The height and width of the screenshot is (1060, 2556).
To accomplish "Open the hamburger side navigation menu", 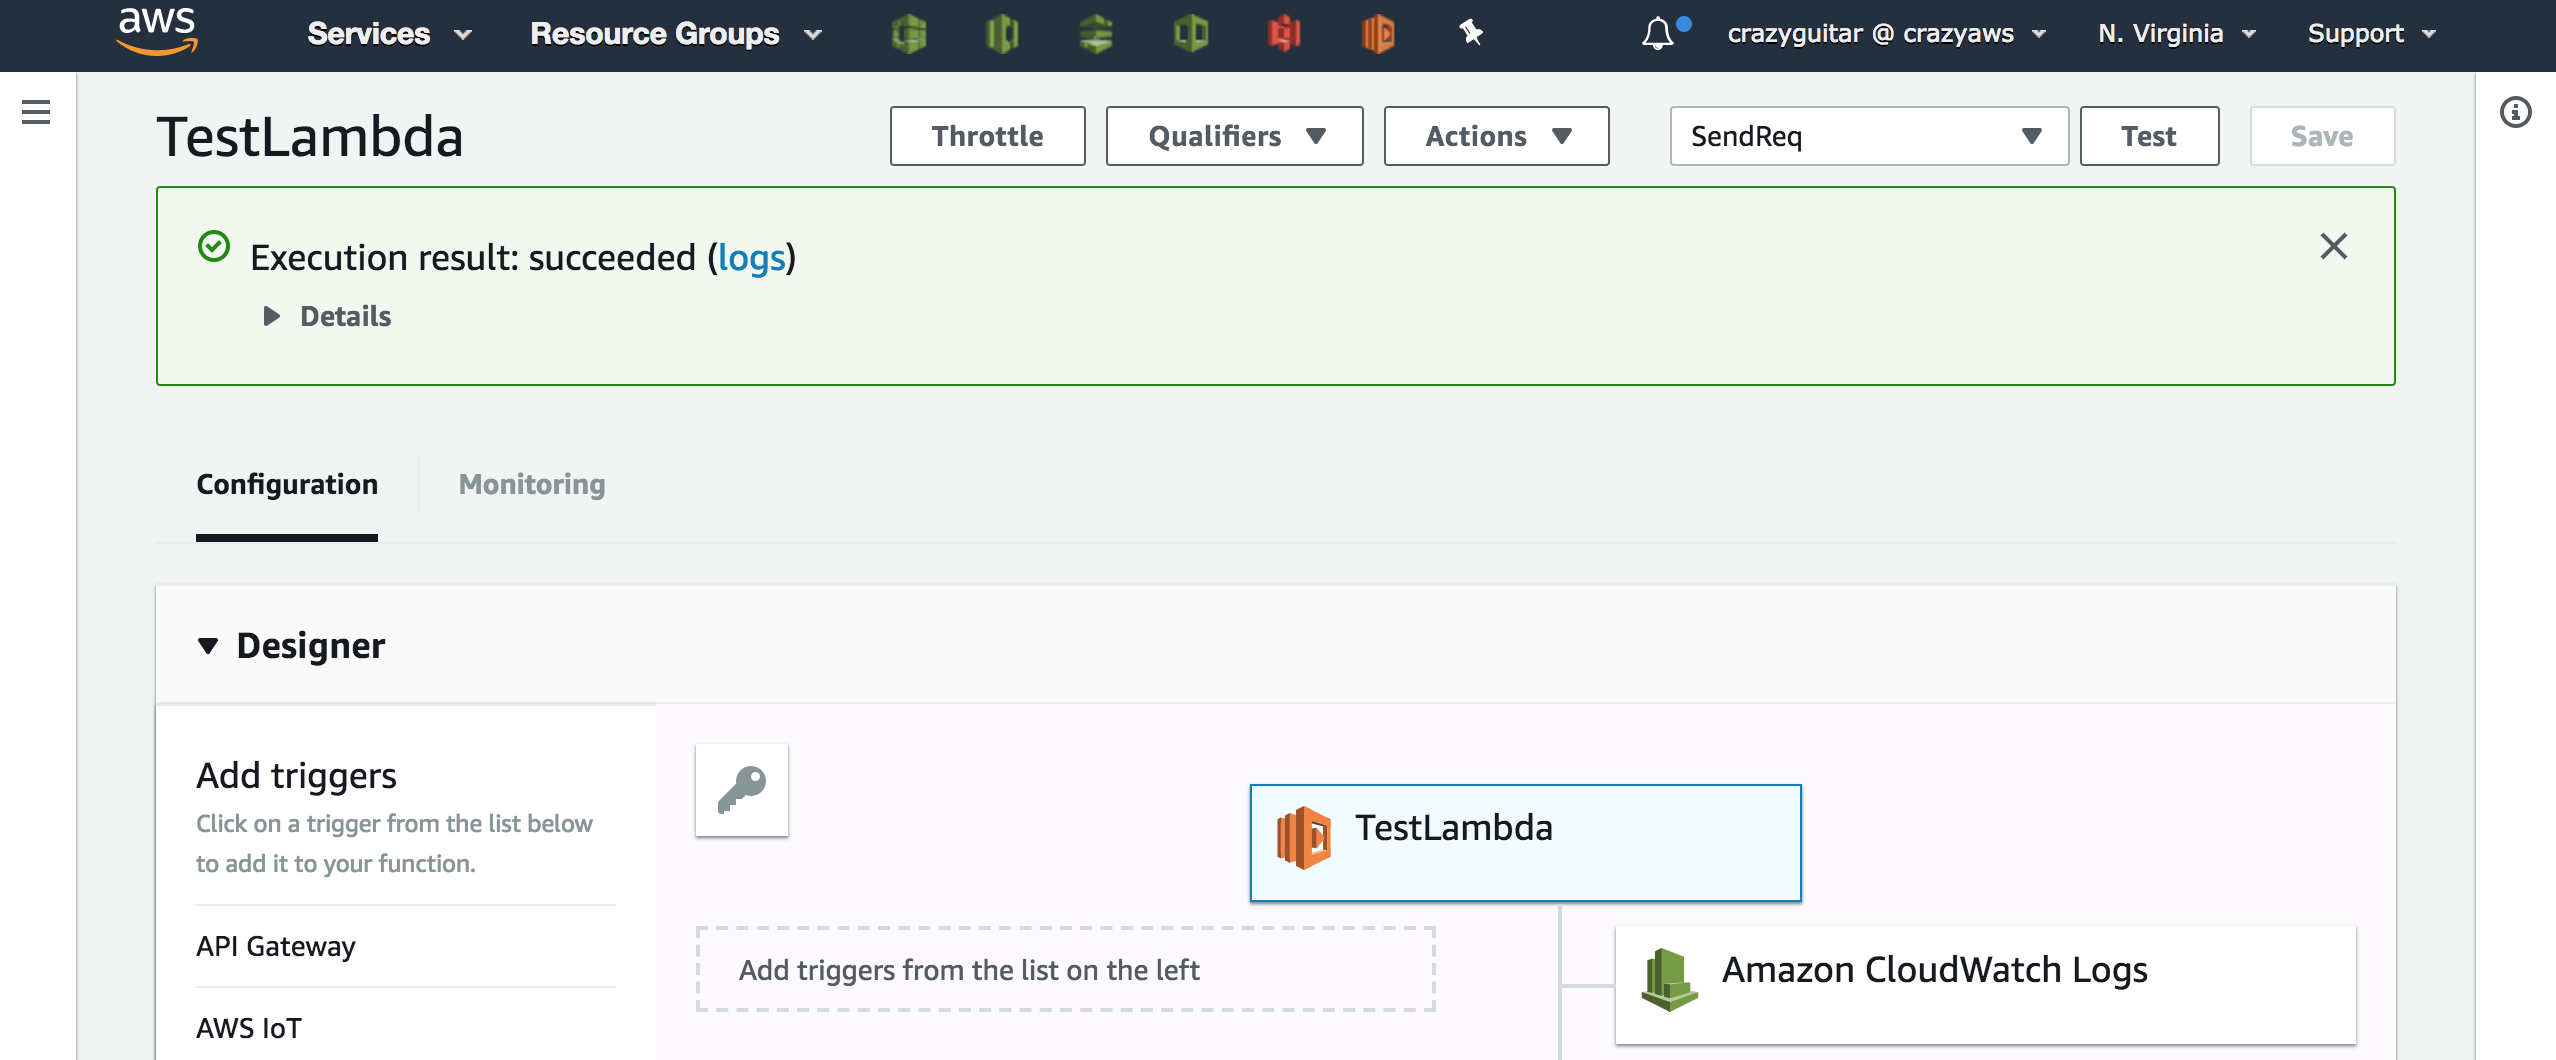I will (36, 112).
